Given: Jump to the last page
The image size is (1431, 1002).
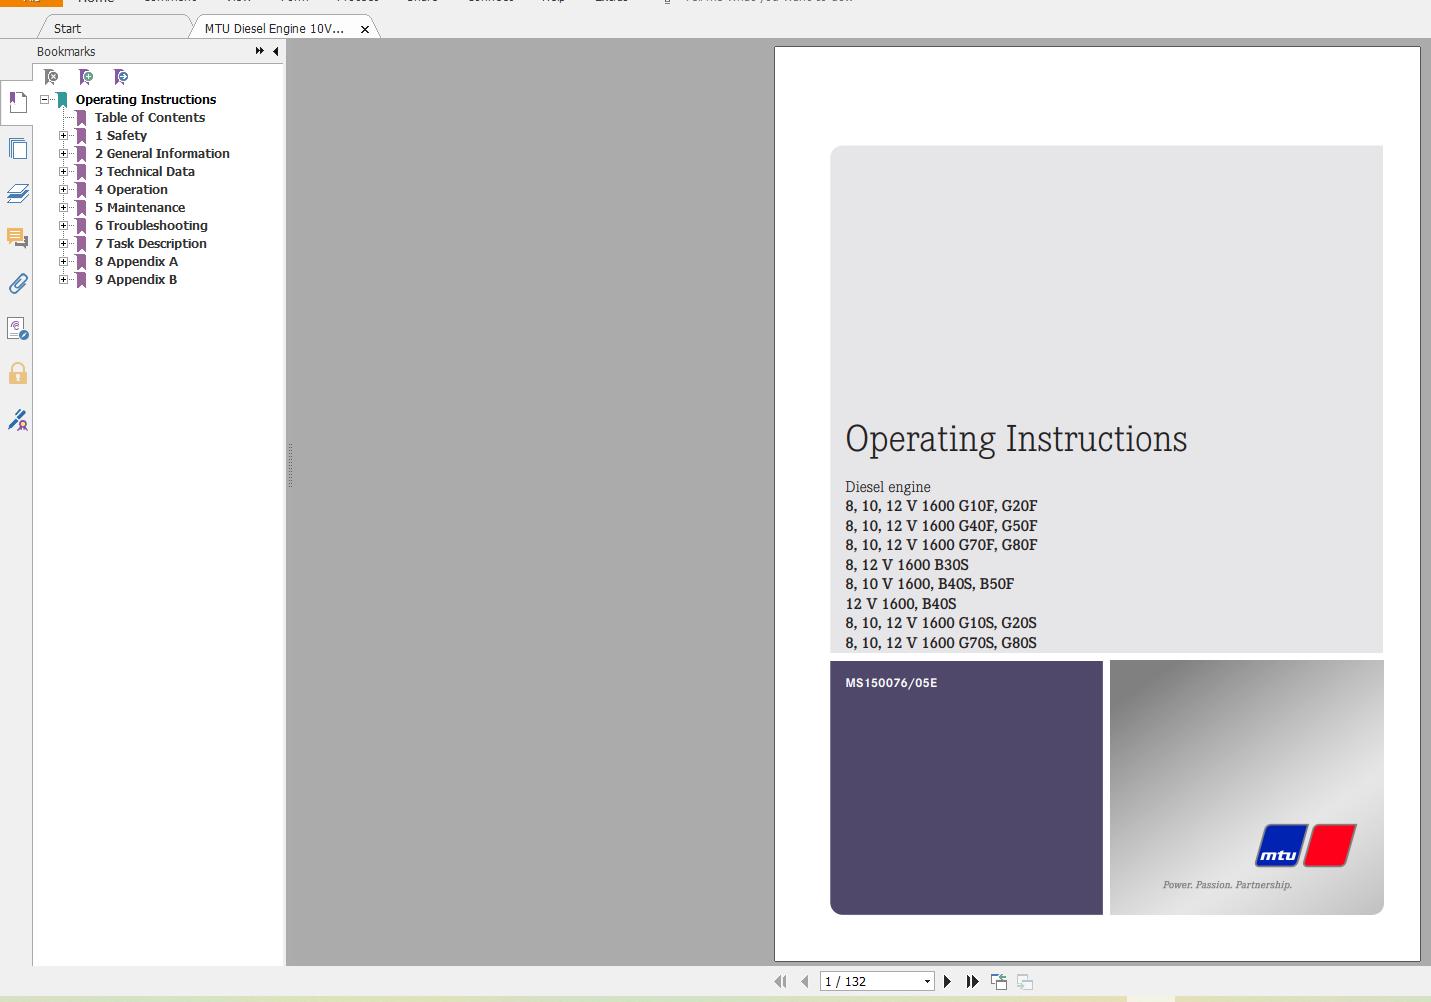Looking at the screenshot, I should 972,982.
